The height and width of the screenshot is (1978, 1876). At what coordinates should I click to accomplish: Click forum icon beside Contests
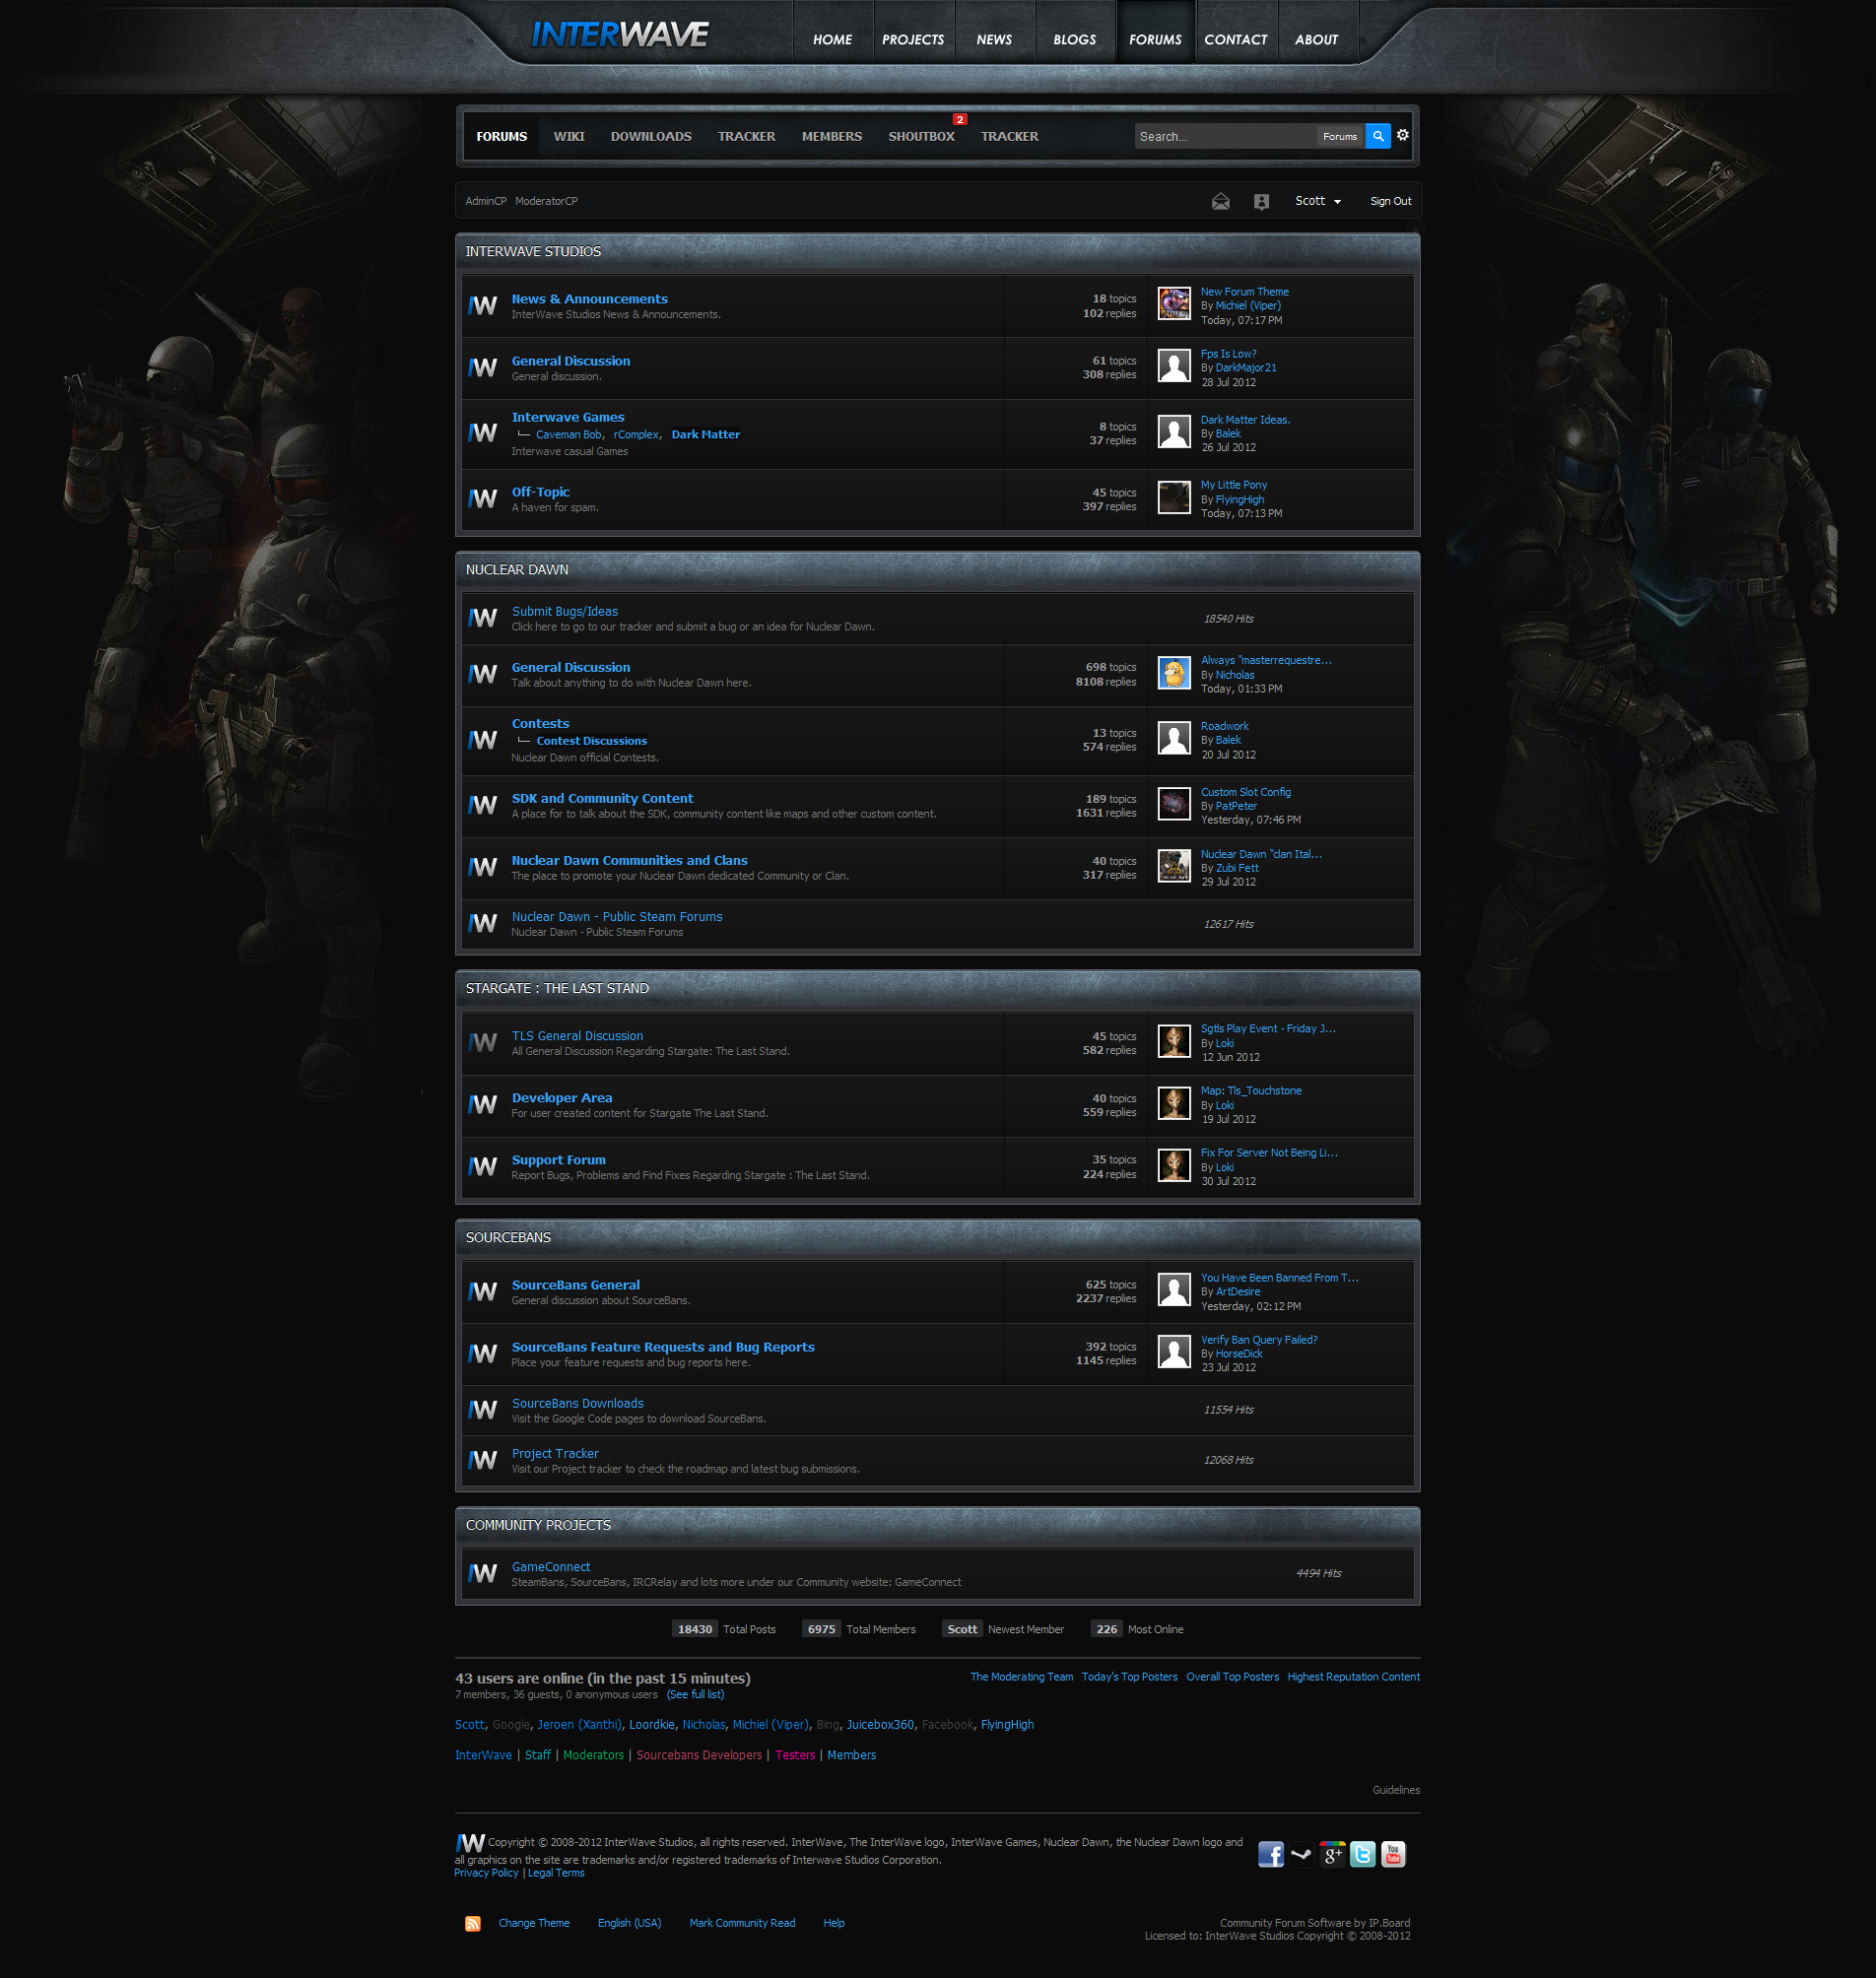pos(482,740)
